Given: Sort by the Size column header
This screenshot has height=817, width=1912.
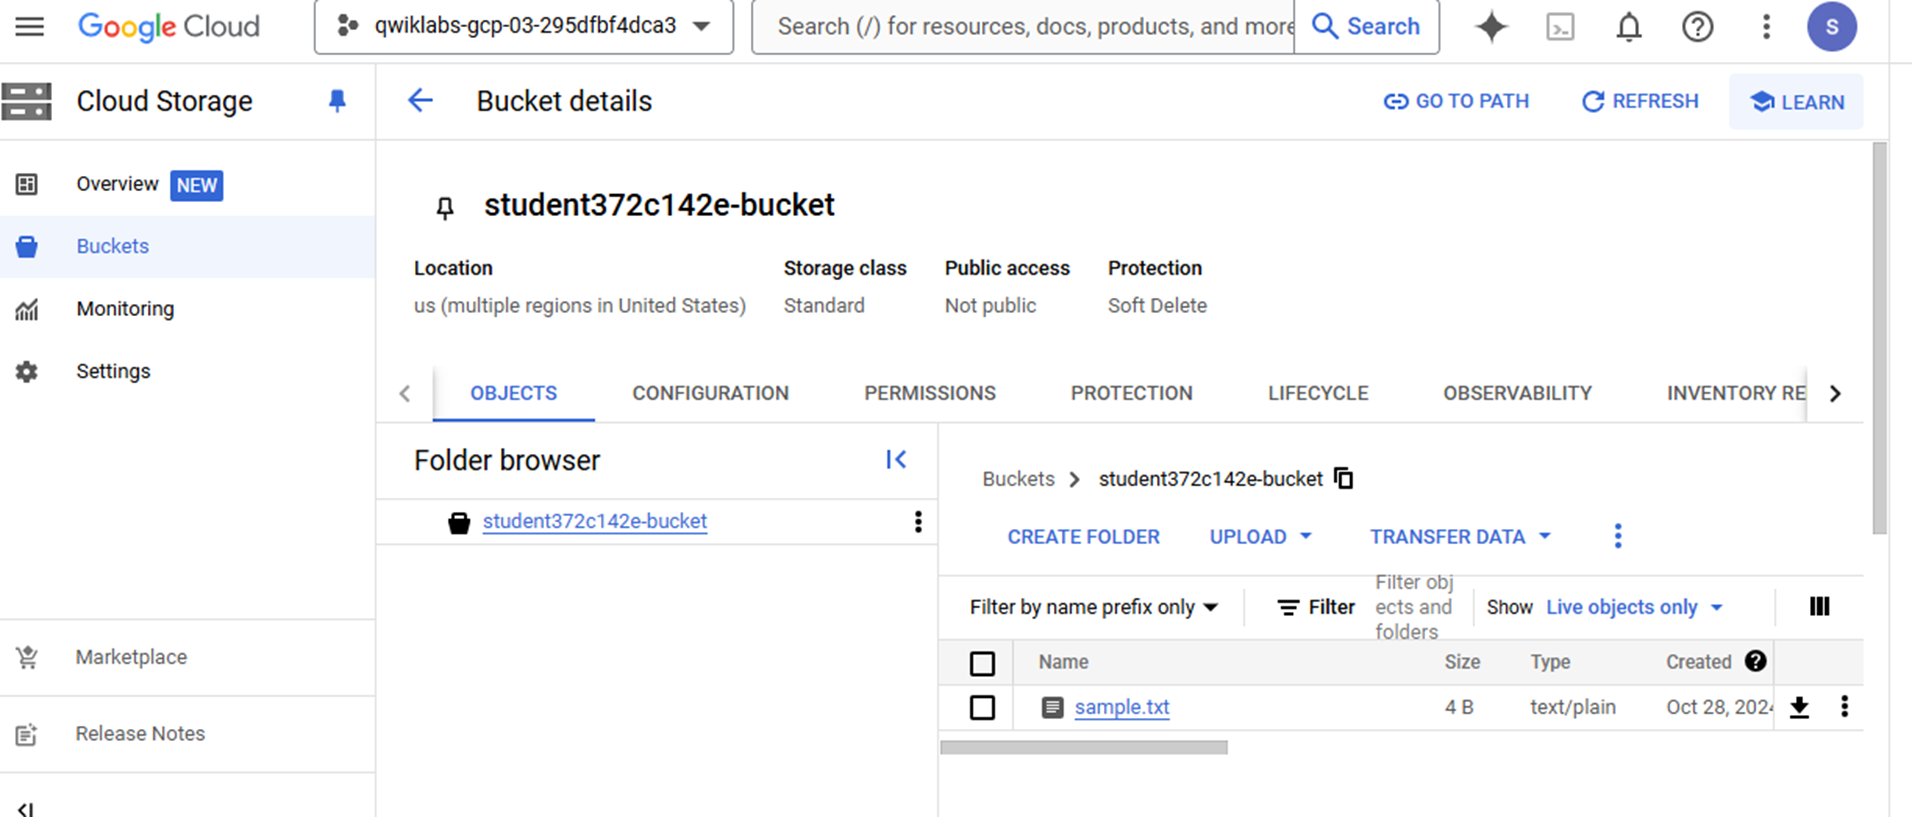Looking at the screenshot, I should point(1462,662).
